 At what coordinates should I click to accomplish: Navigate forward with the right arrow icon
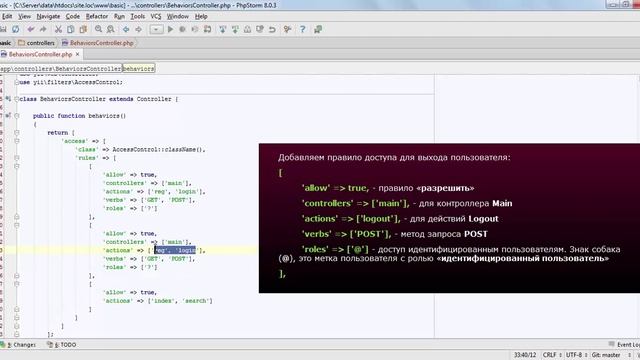click(138, 29)
